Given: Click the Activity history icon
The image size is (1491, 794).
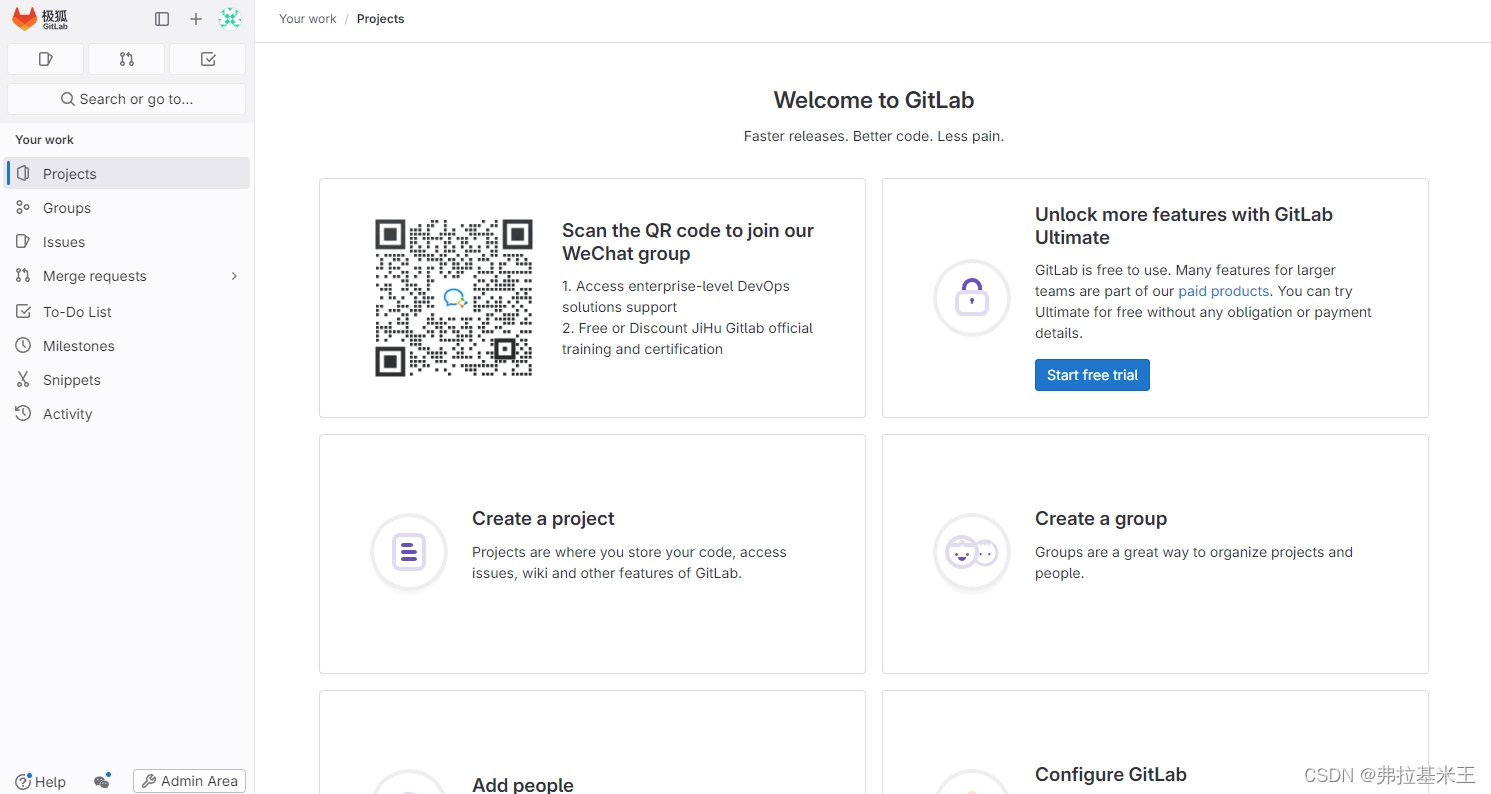Looking at the screenshot, I should [23, 413].
